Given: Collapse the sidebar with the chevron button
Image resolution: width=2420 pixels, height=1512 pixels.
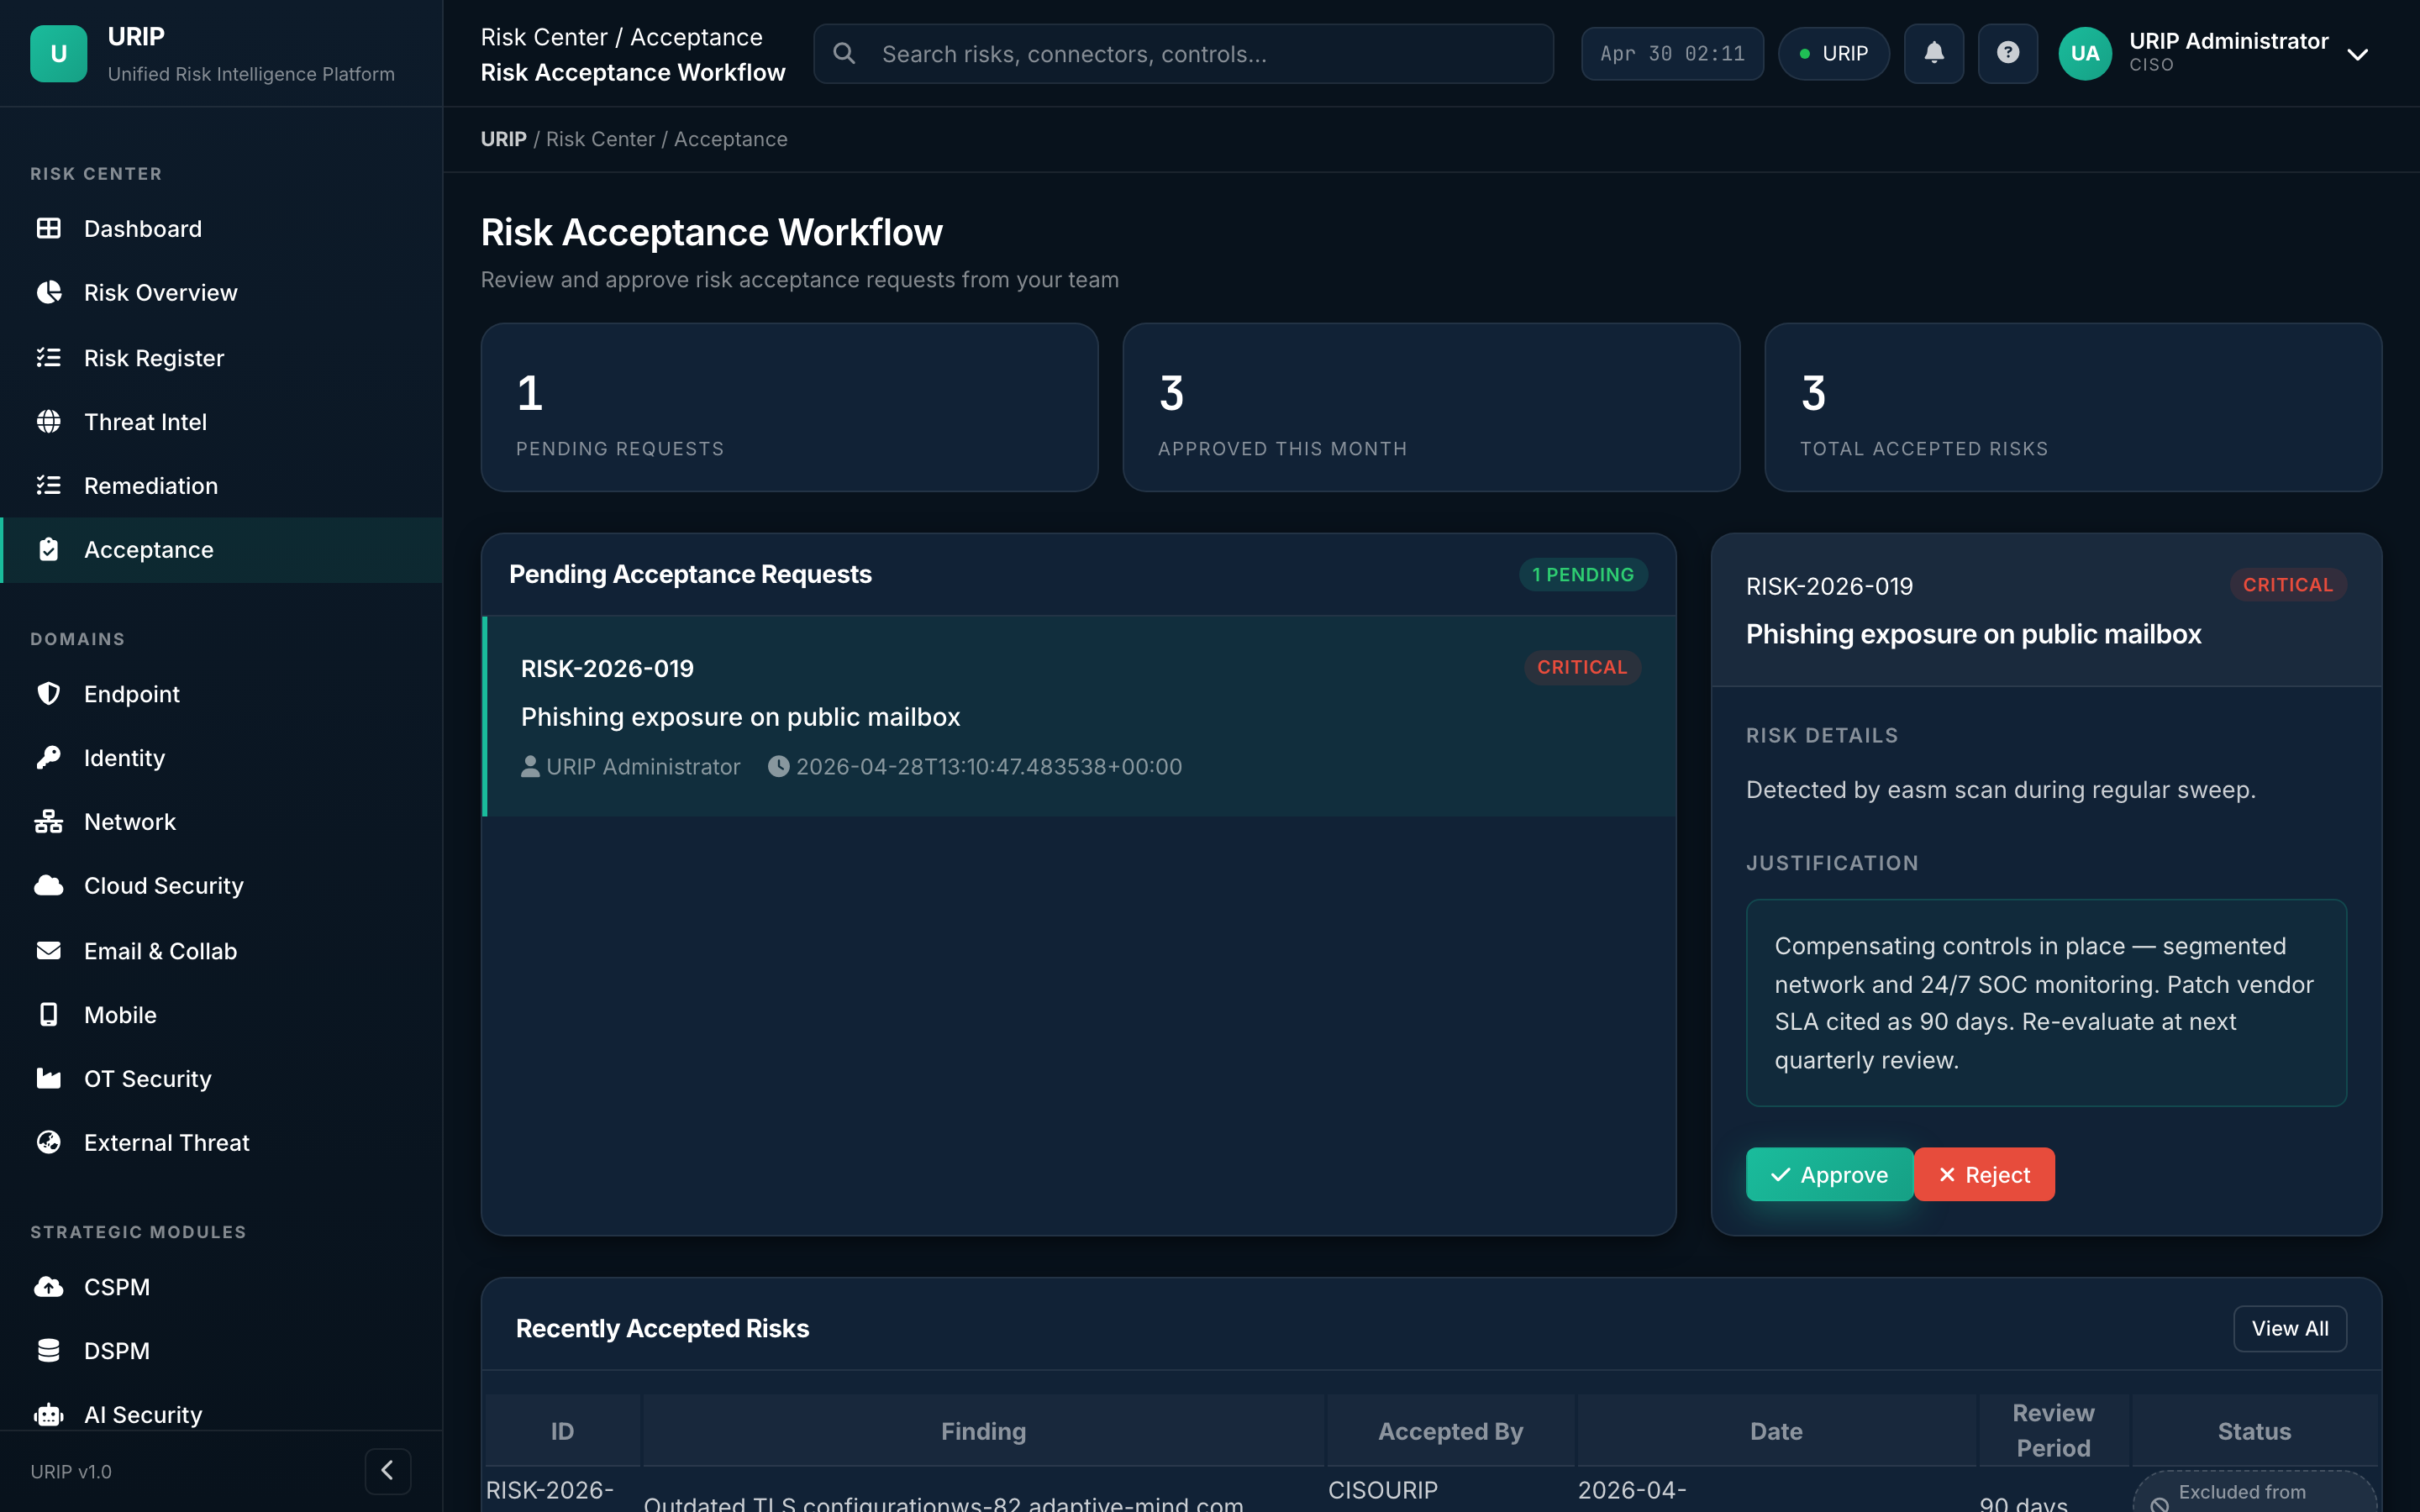Looking at the screenshot, I should 388,1470.
